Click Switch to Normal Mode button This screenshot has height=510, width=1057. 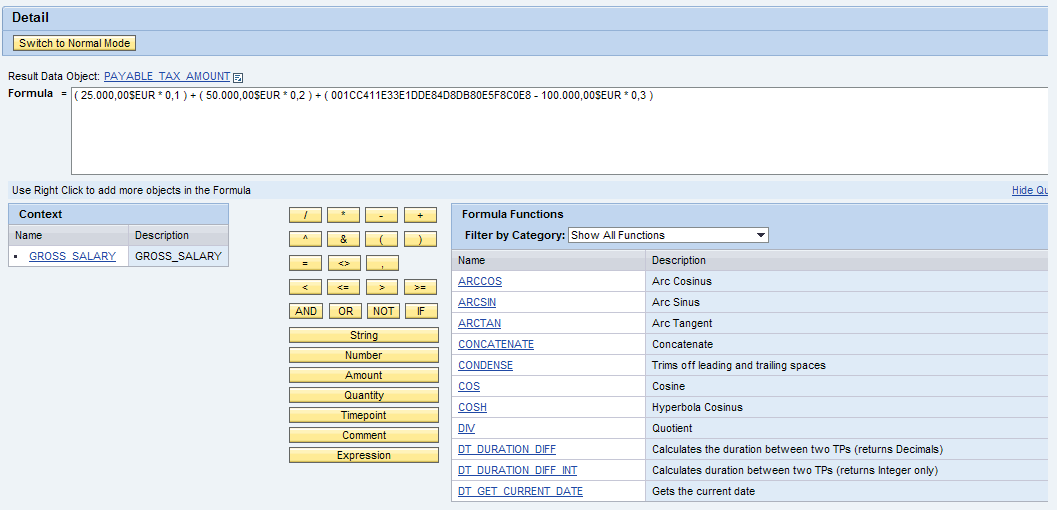point(74,43)
